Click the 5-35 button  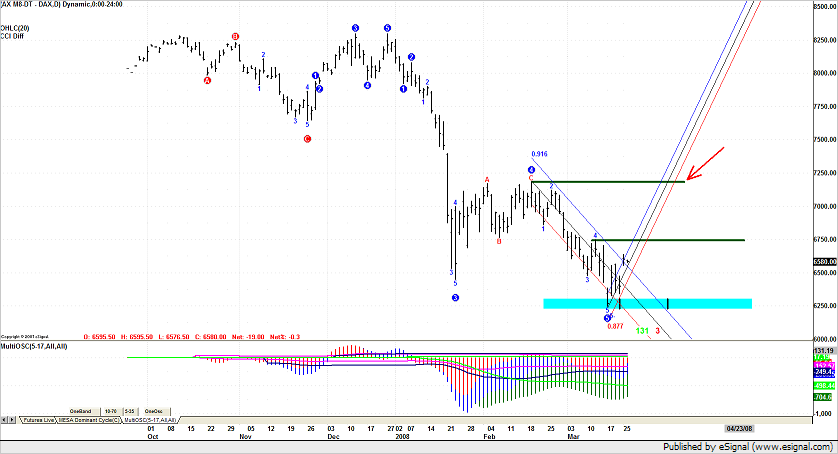pos(129,411)
